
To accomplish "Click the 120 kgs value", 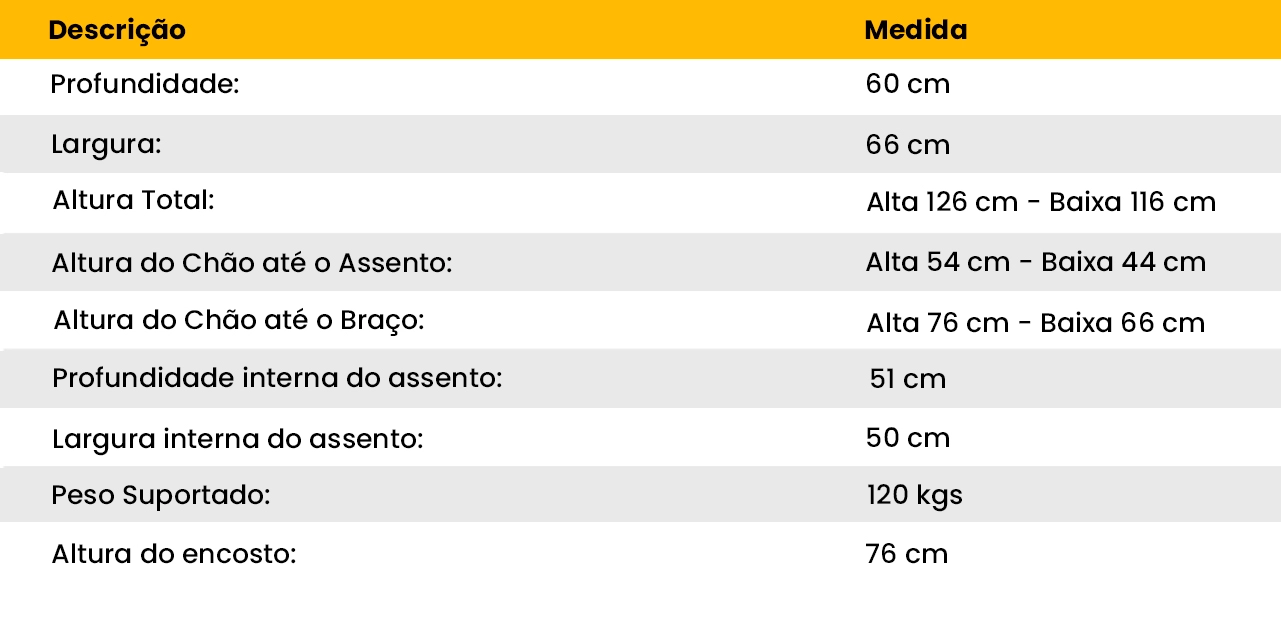I will (x=914, y=495).
